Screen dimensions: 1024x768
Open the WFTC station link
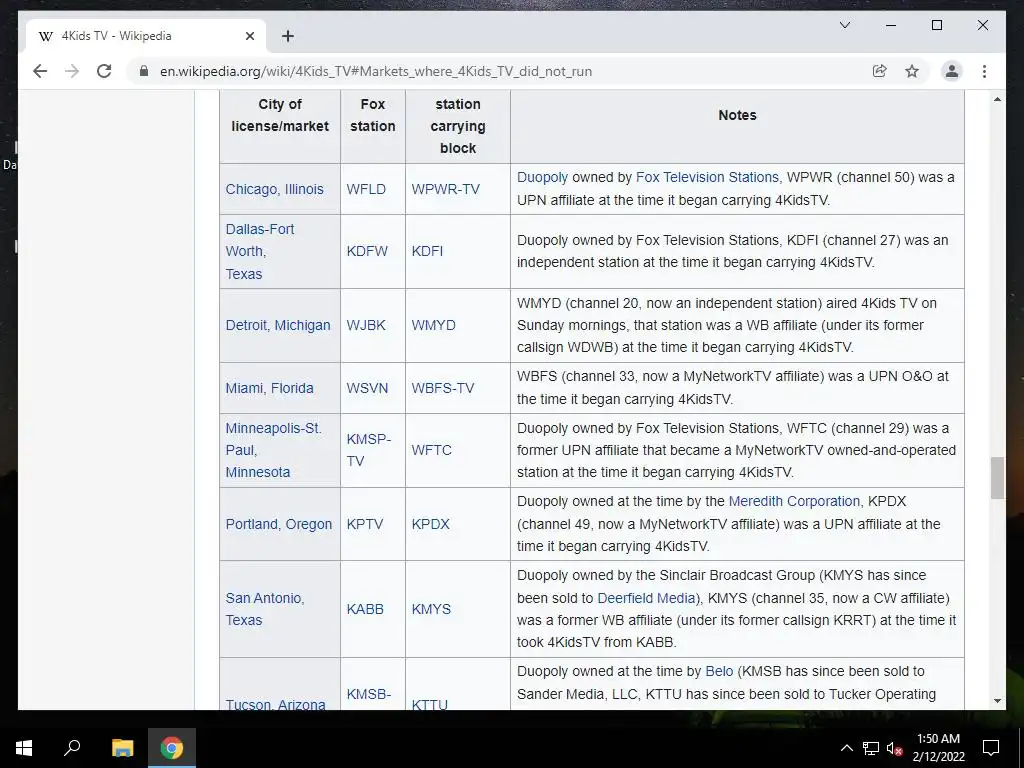click(x=431, y=450)
